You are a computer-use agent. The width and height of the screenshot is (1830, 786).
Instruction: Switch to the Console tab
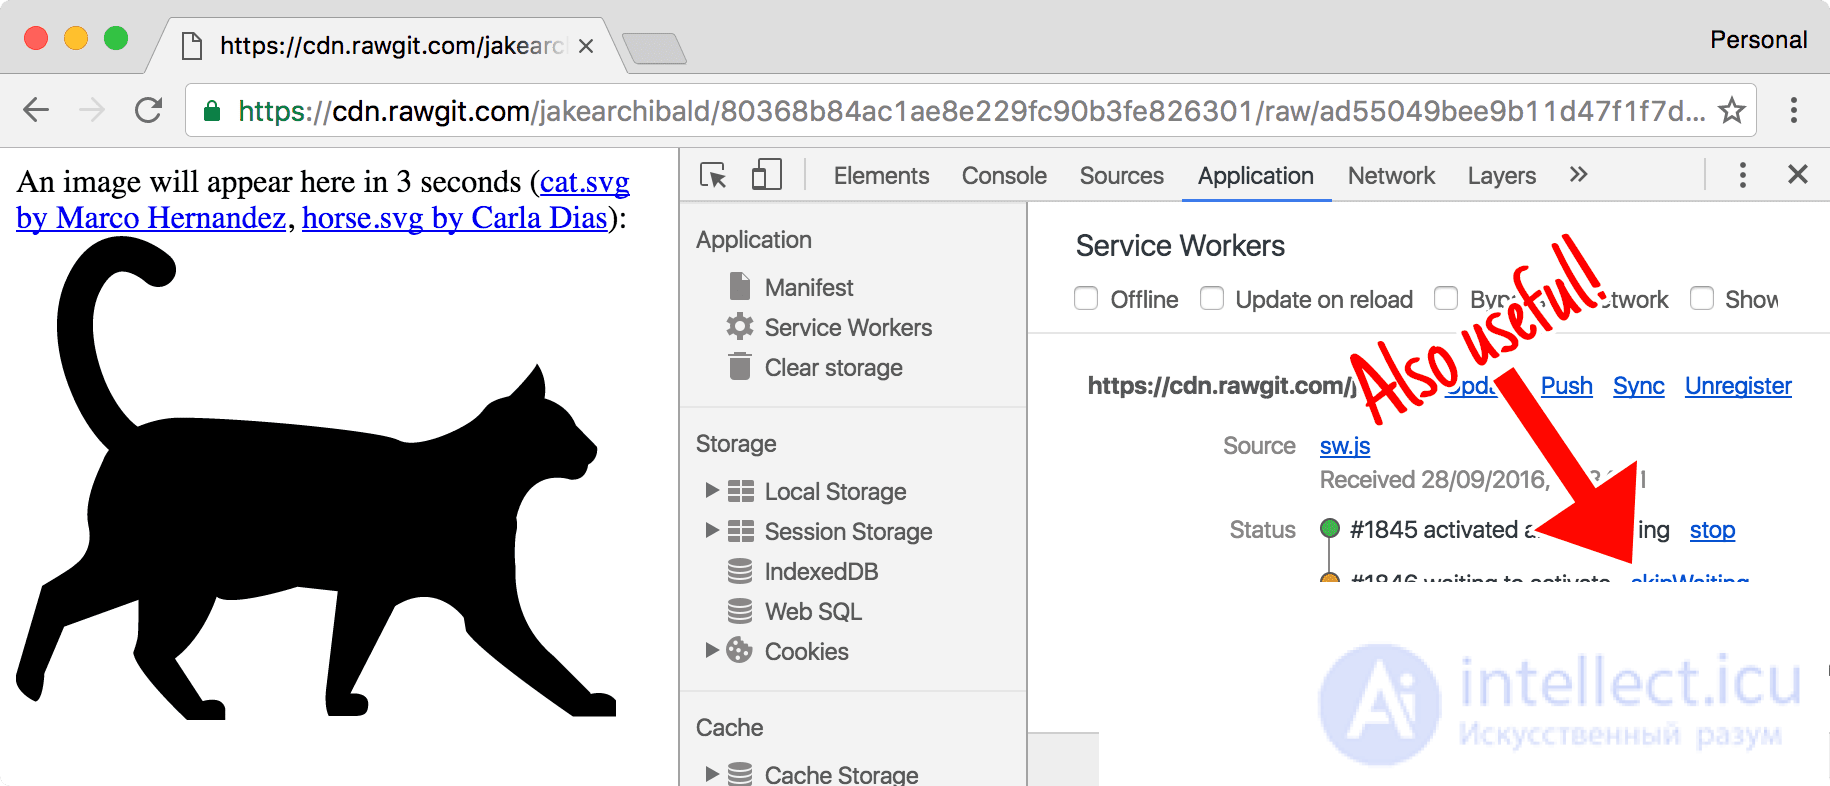1004,176
